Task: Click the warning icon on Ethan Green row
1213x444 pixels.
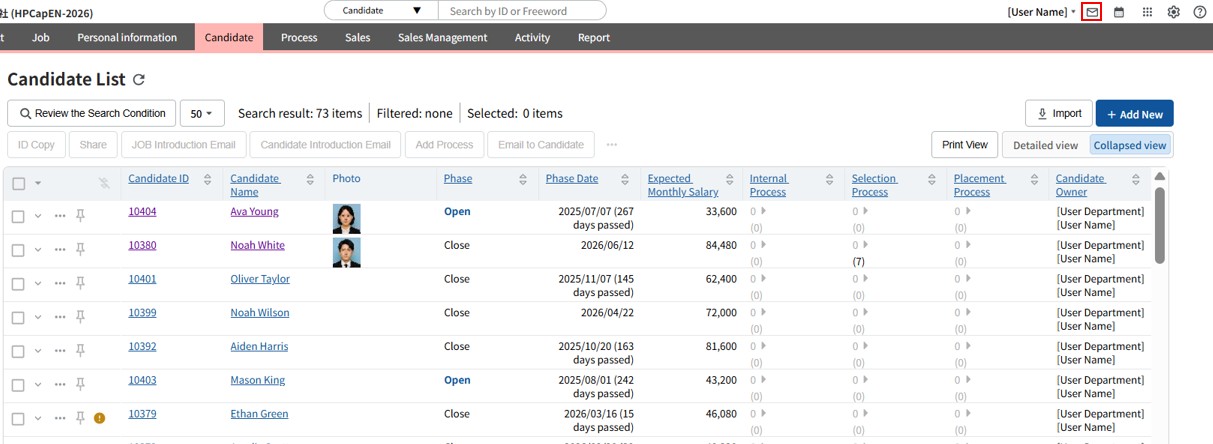Action: click(99, 418)
